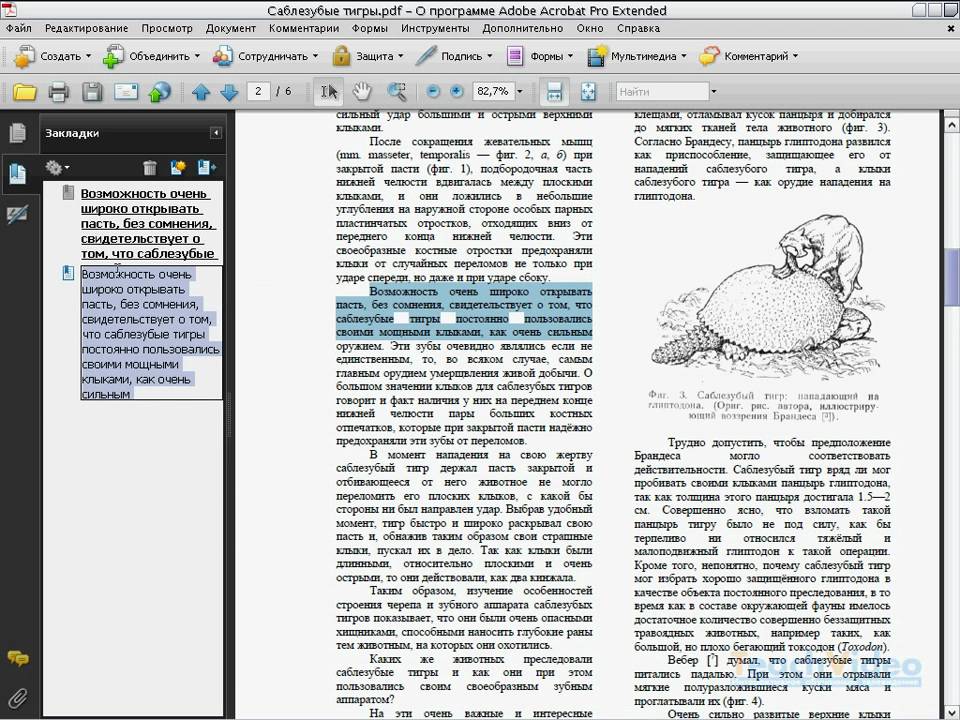Viewport: 960px width, 720px height.
Task: Expand the Мультимедиа toolbar dropdown
Action: [x=684, y=56]
